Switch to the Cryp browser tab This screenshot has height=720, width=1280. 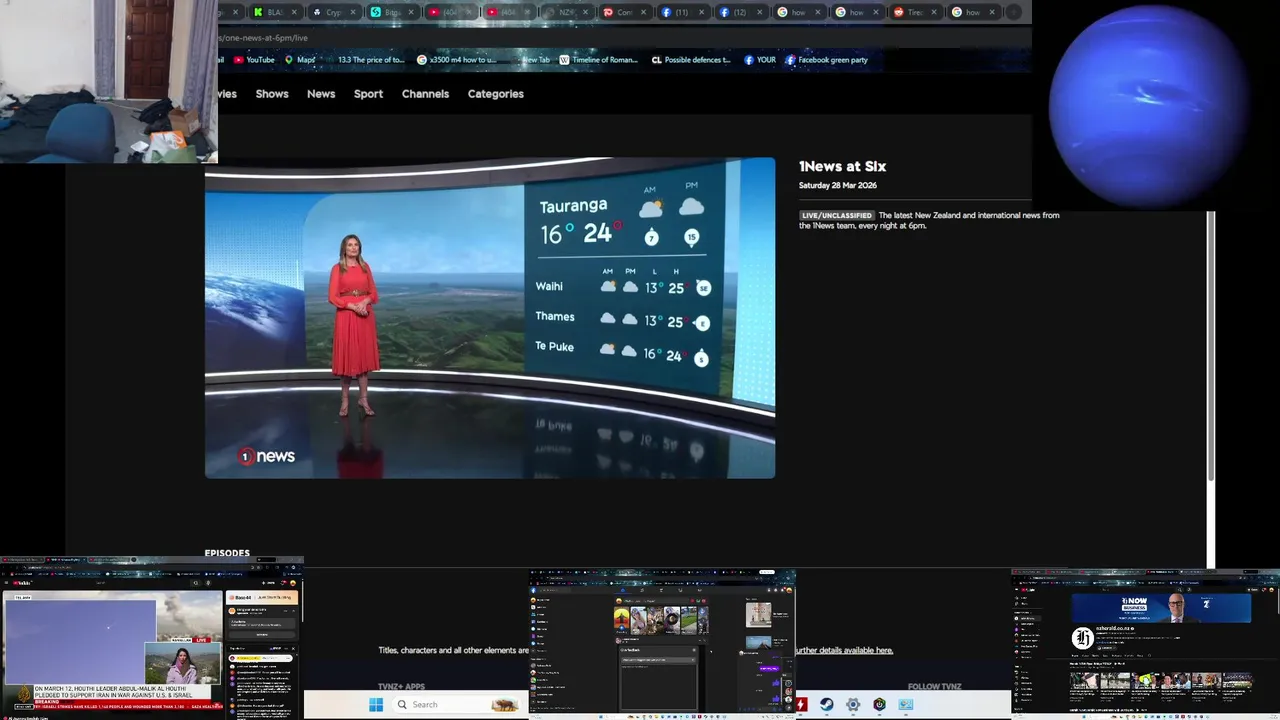[x=333, y=12]
